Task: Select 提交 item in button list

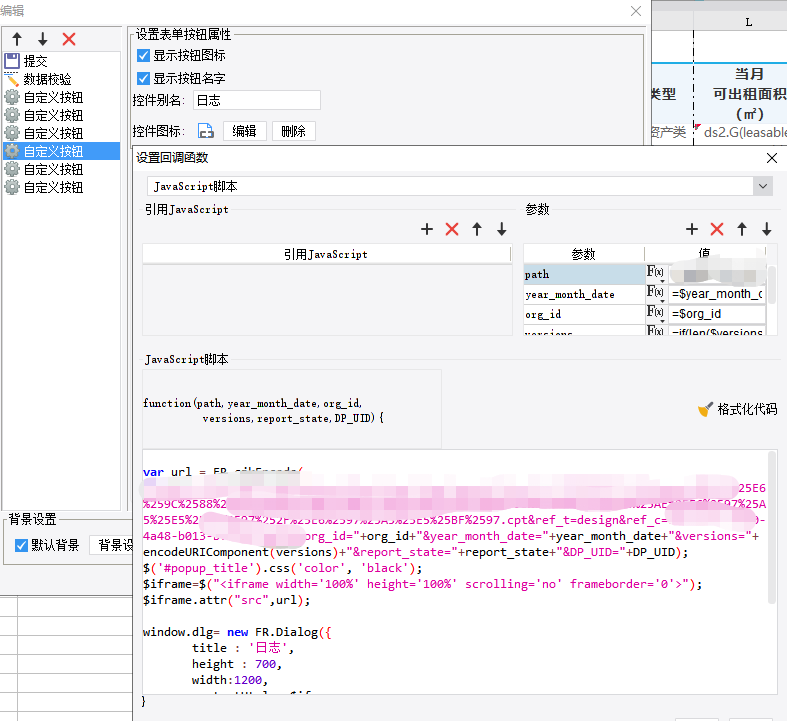Action: point(36,61)
